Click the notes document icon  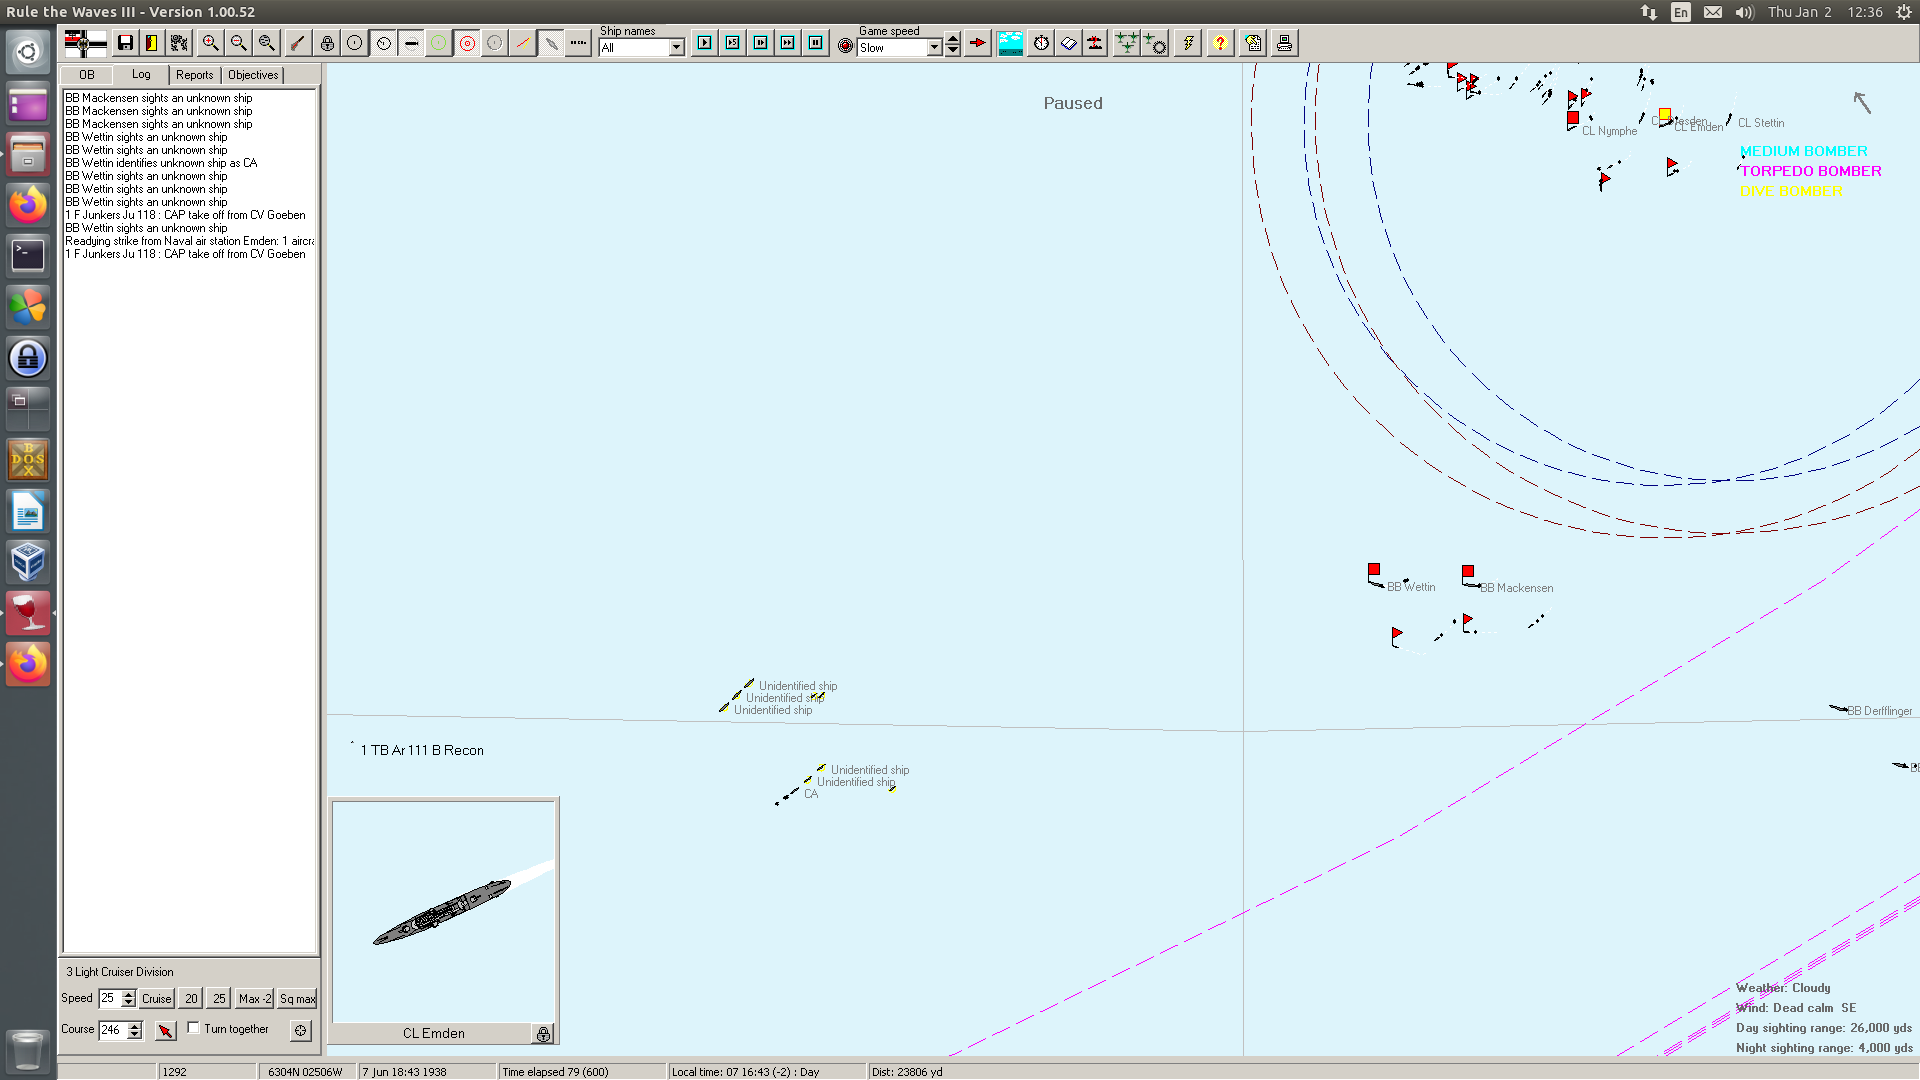[1254, 43]
